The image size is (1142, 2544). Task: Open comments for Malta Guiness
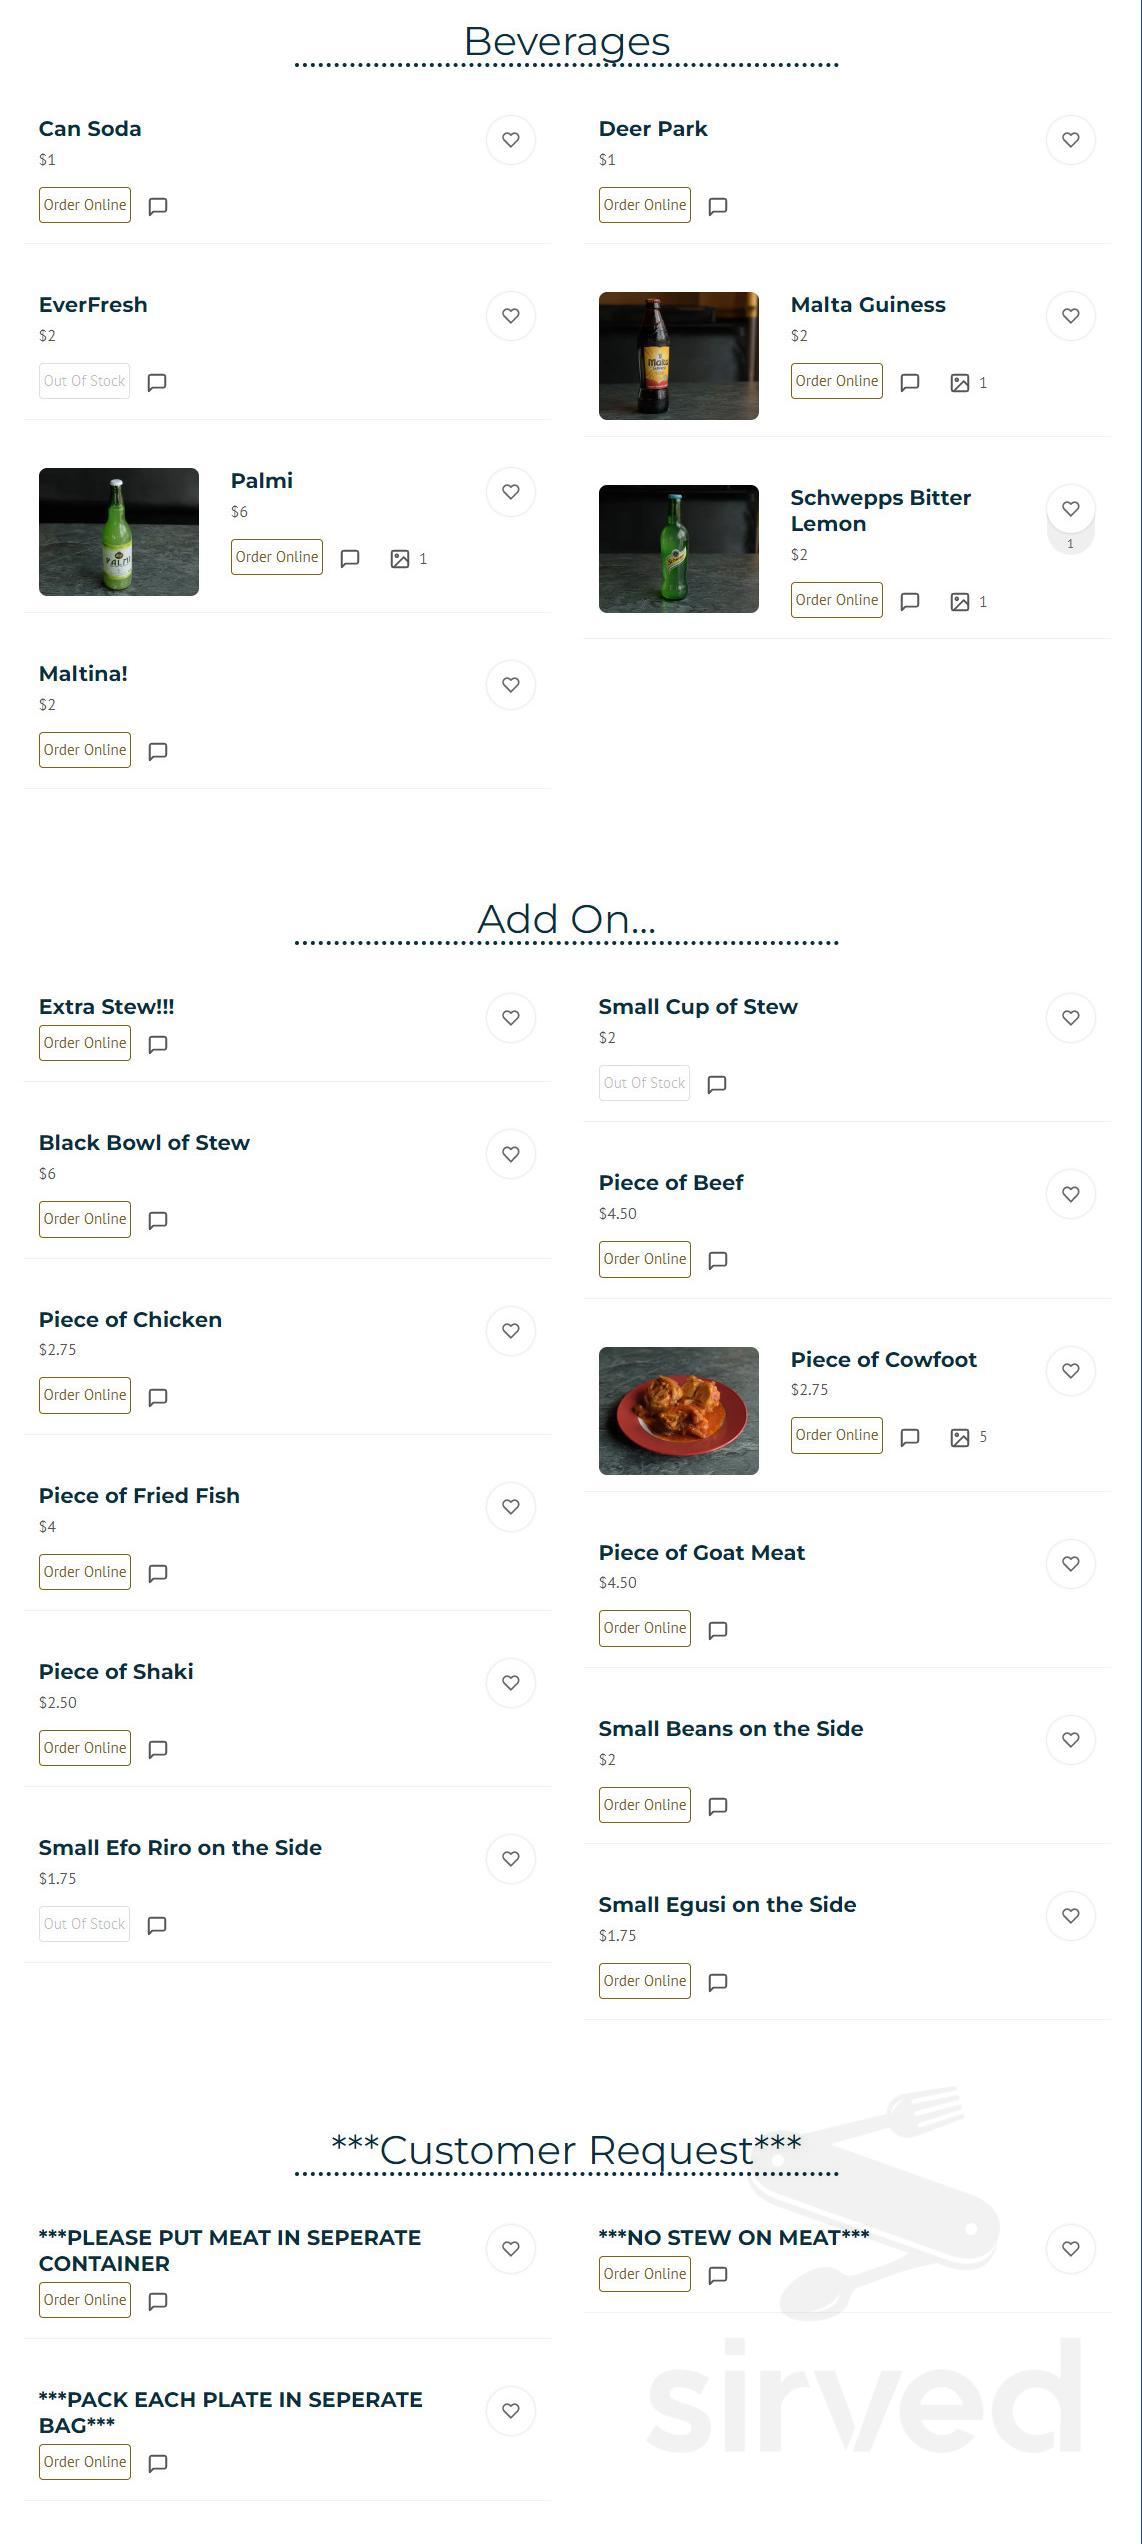[909, 382]
